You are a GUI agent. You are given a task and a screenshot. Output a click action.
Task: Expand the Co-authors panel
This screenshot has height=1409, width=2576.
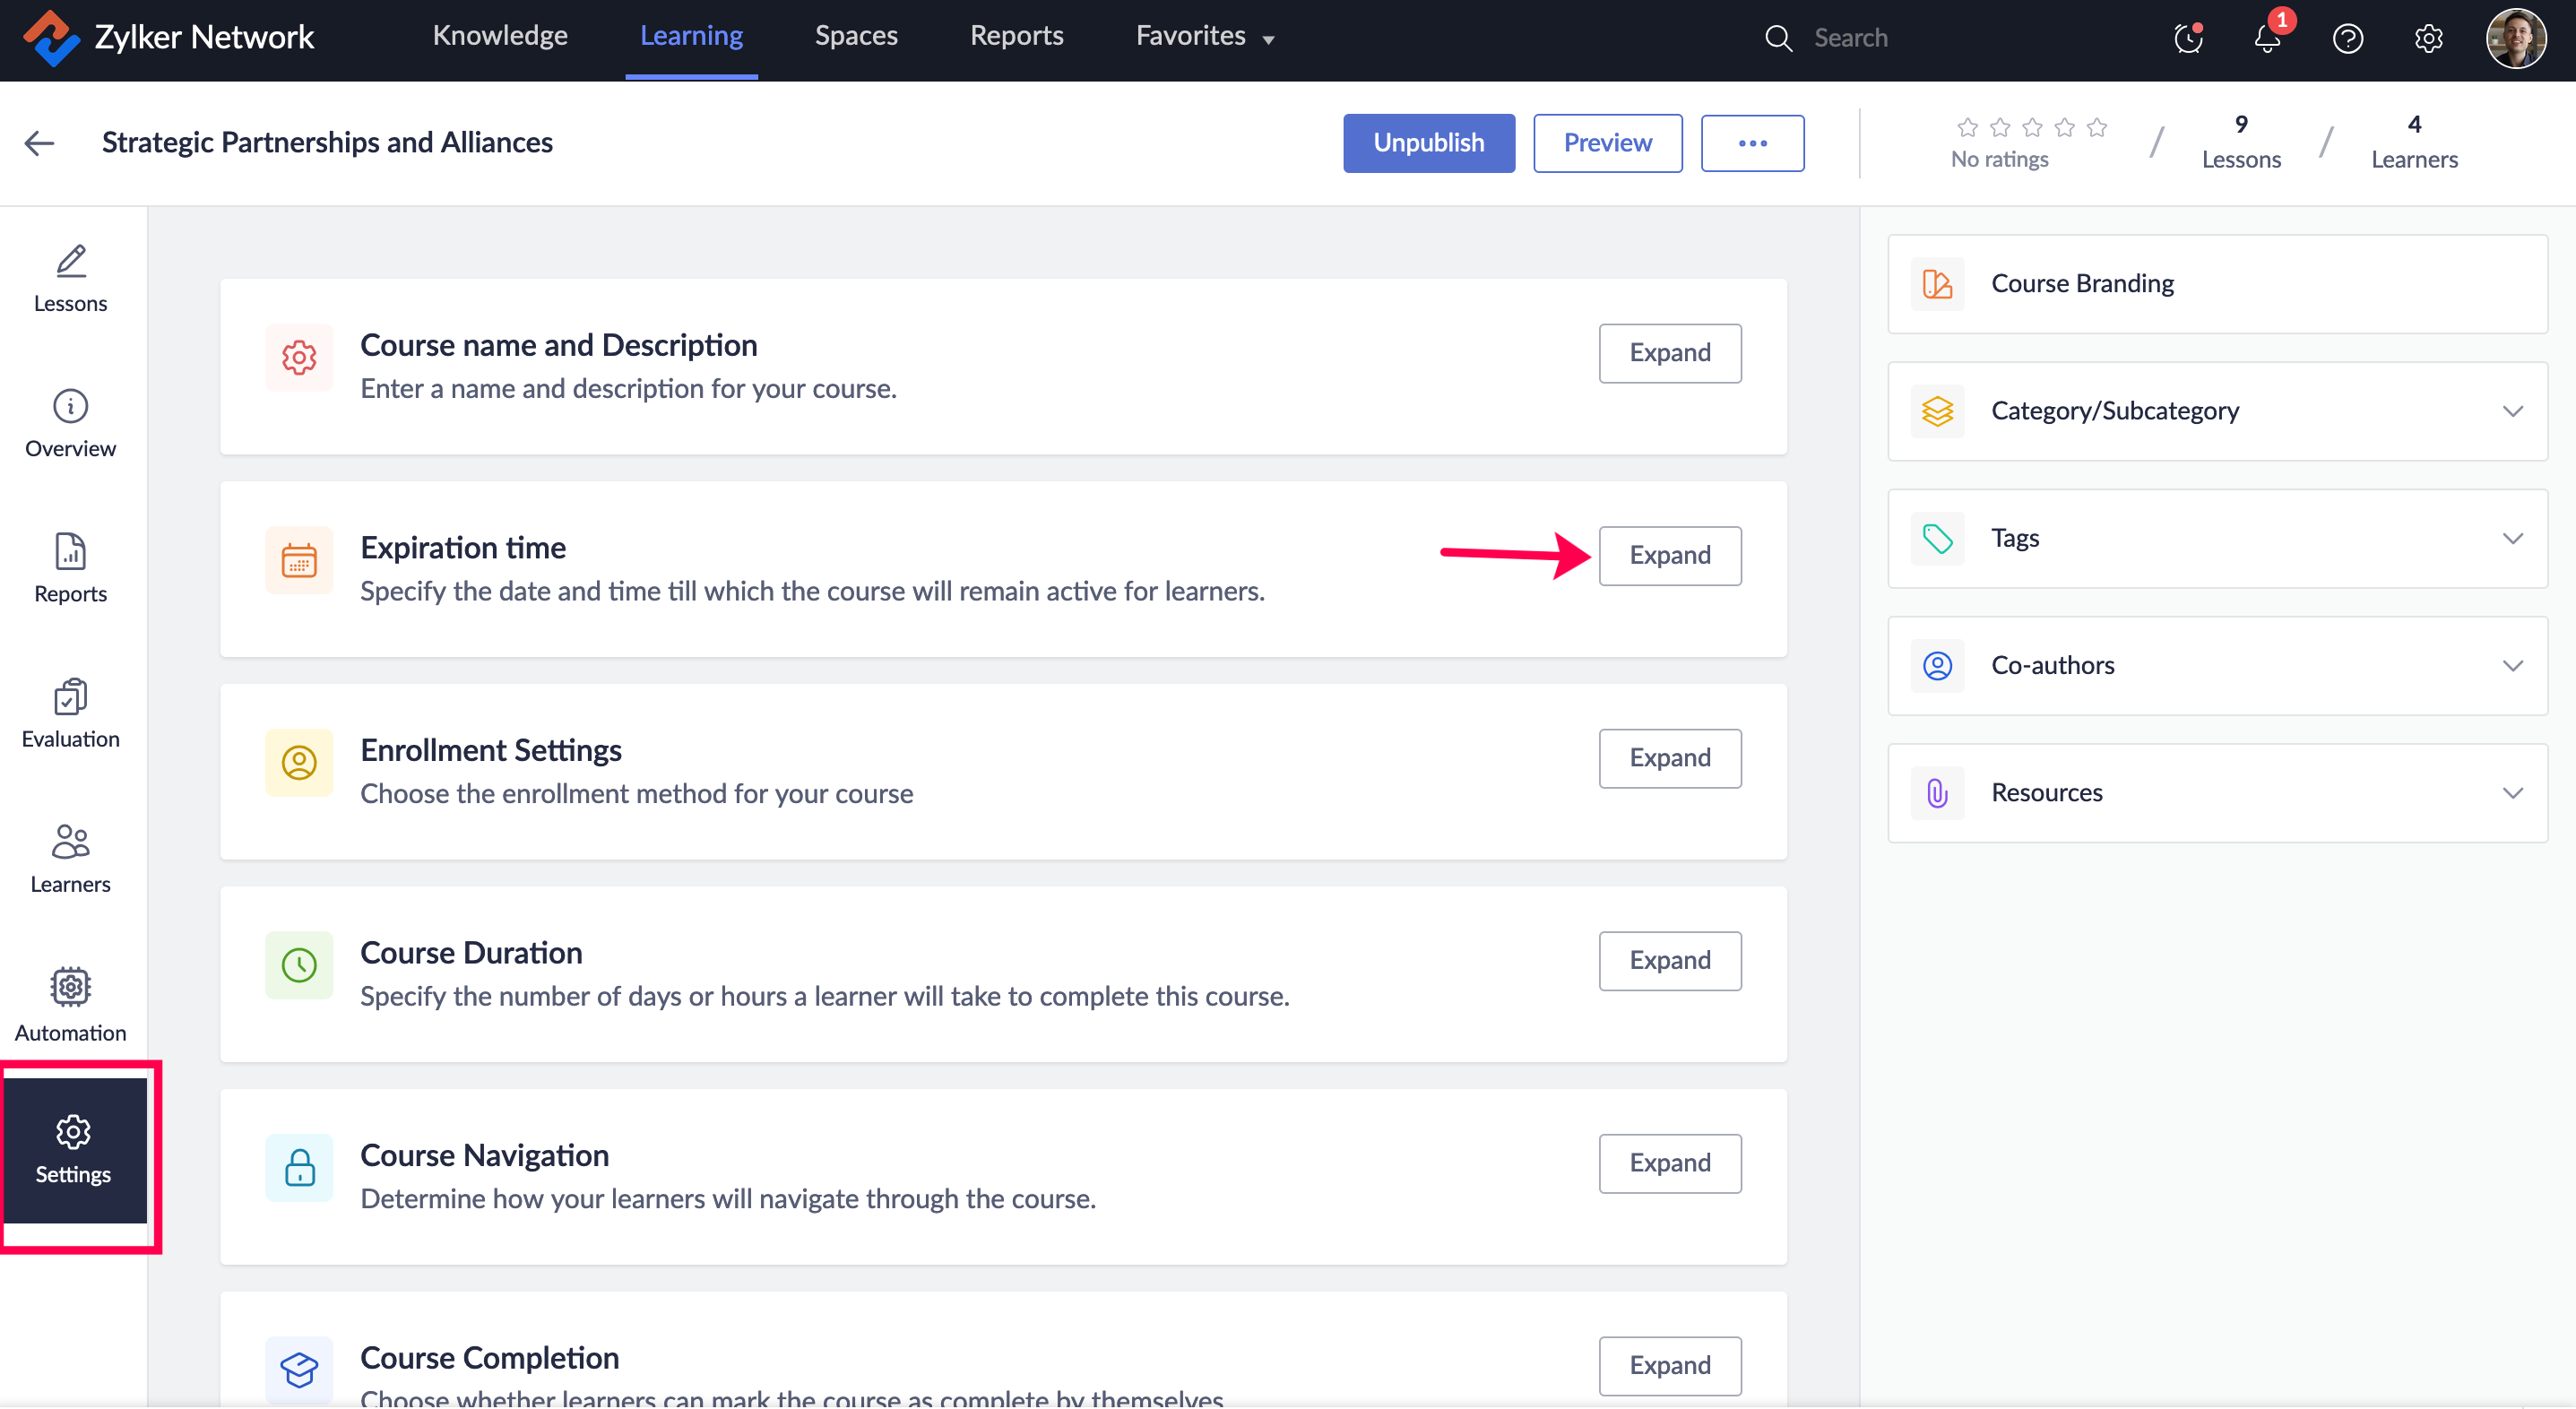(2512, 665)
